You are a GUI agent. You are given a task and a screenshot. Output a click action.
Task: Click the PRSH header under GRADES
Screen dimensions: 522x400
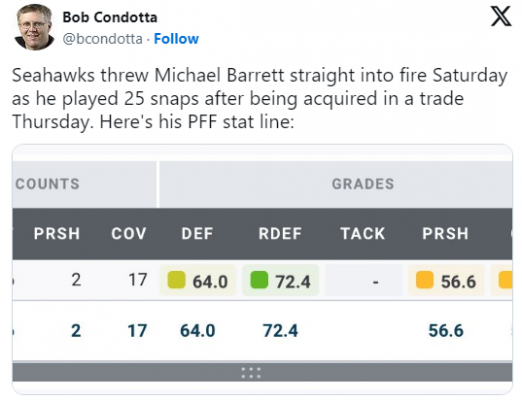[445, 234]
